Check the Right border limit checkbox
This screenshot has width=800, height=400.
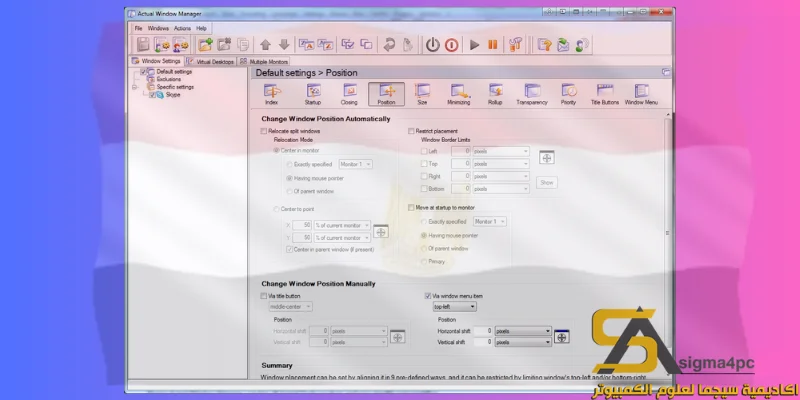pos(424,177)
